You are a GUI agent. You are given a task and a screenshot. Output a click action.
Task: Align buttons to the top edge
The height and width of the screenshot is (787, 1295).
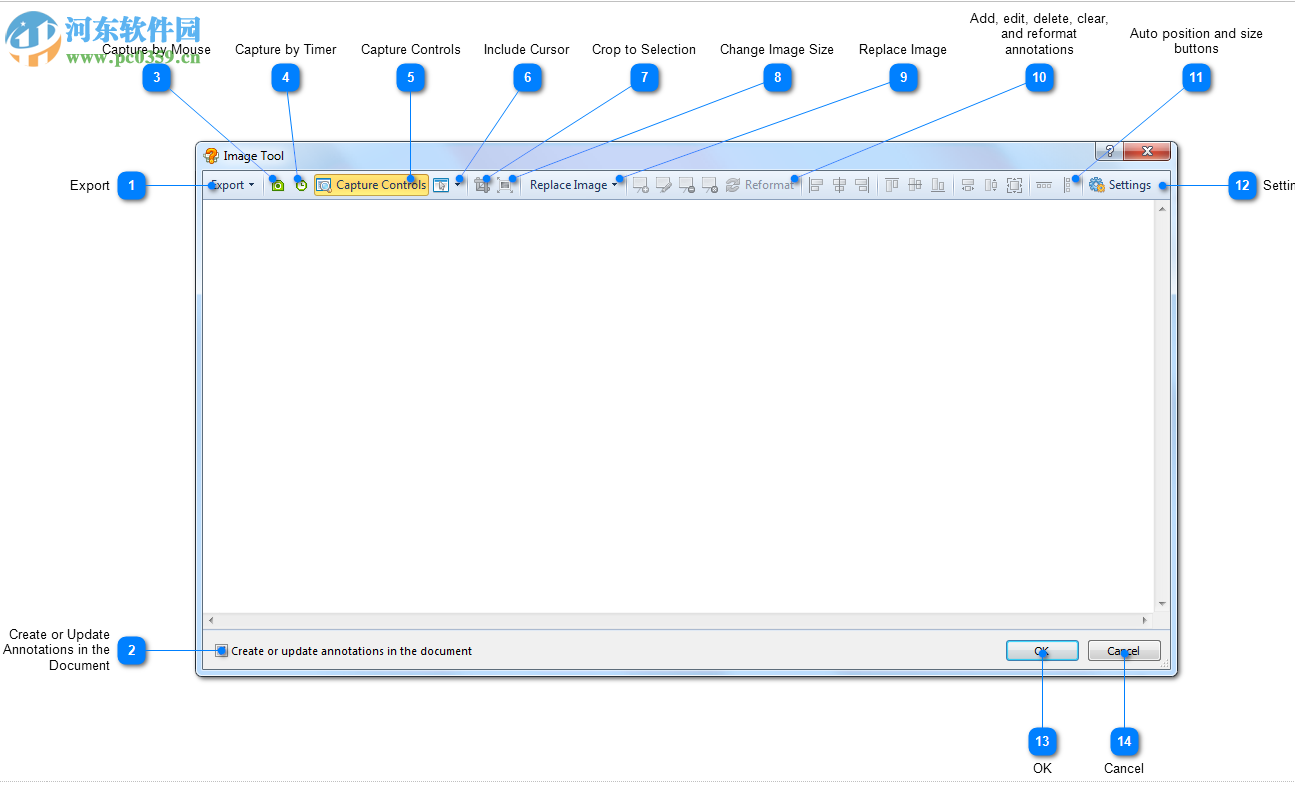tap(892, 185)
